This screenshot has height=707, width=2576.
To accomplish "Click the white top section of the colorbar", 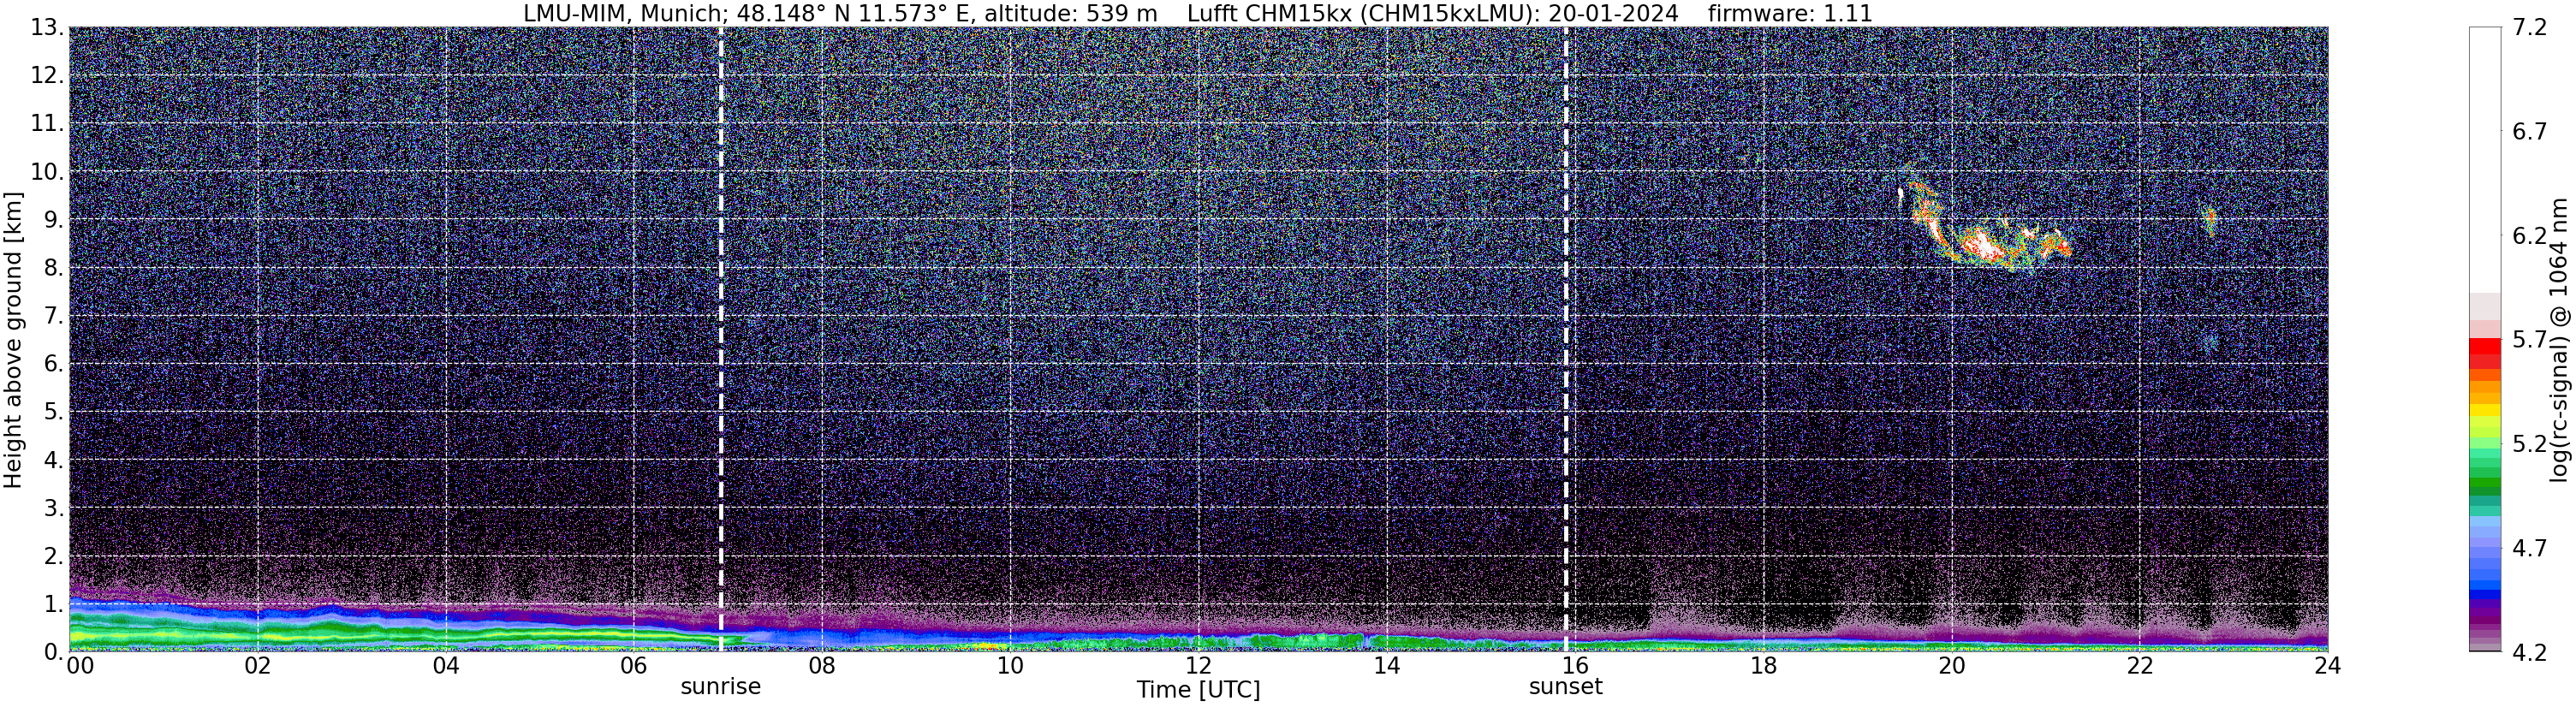I will coord(2484,160).
